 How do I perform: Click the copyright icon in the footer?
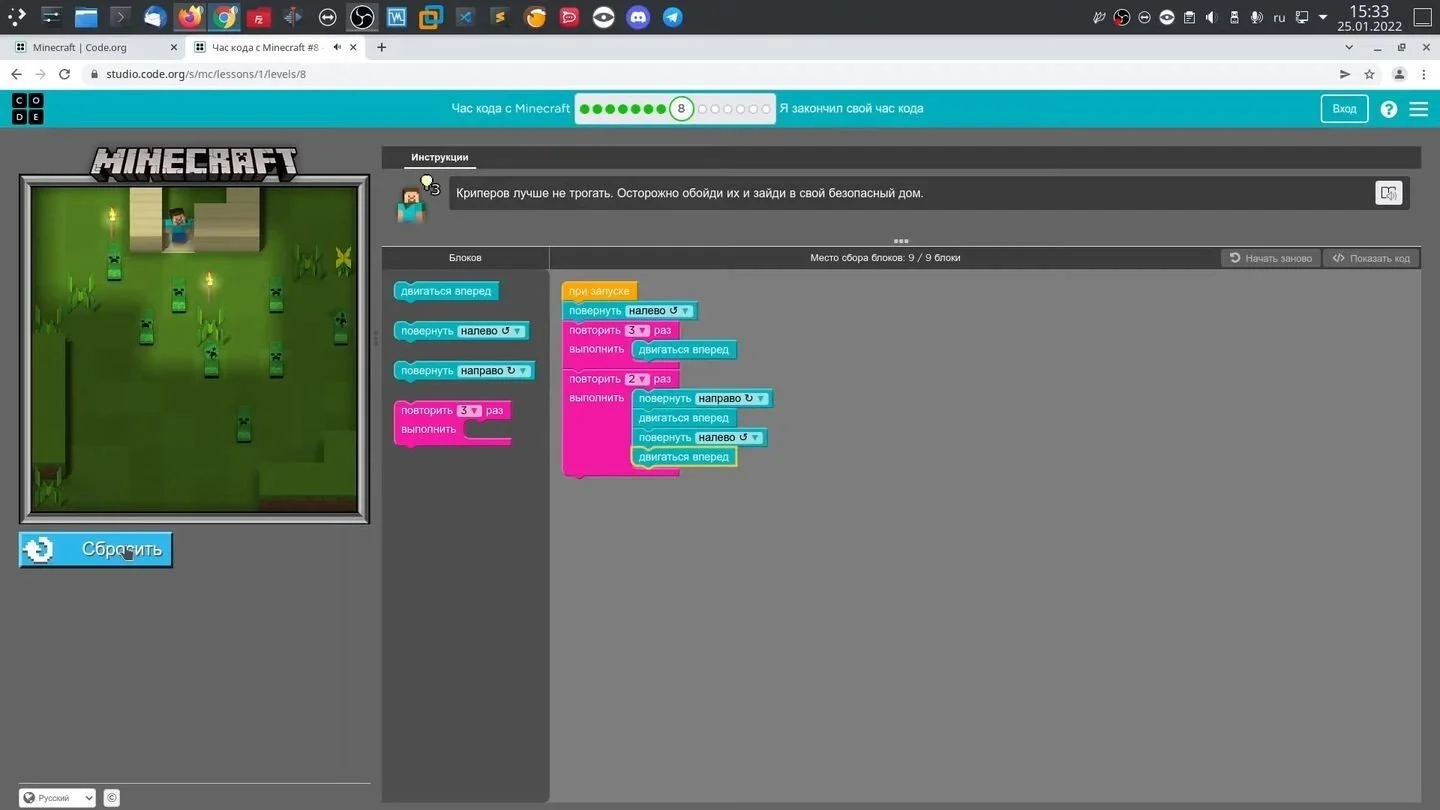coord(112,798)
